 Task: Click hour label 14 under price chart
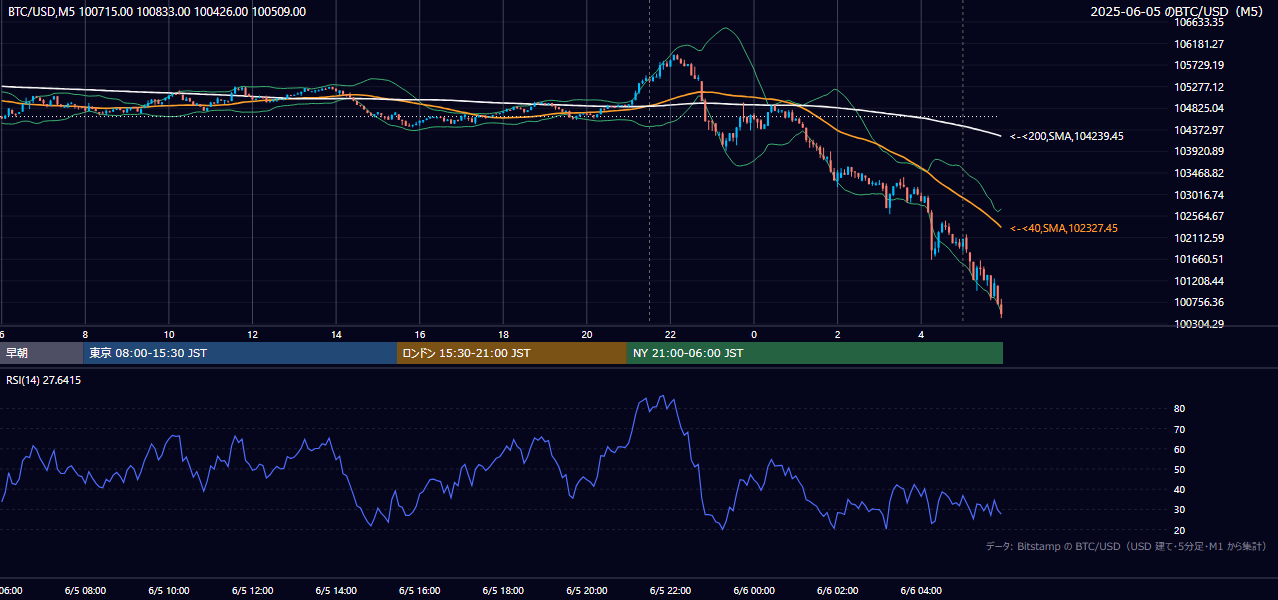336,334
